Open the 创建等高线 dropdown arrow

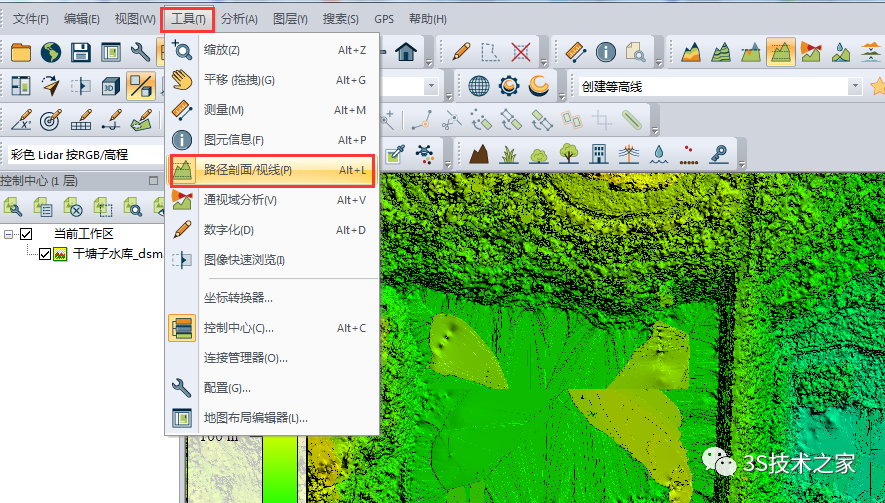855,86
